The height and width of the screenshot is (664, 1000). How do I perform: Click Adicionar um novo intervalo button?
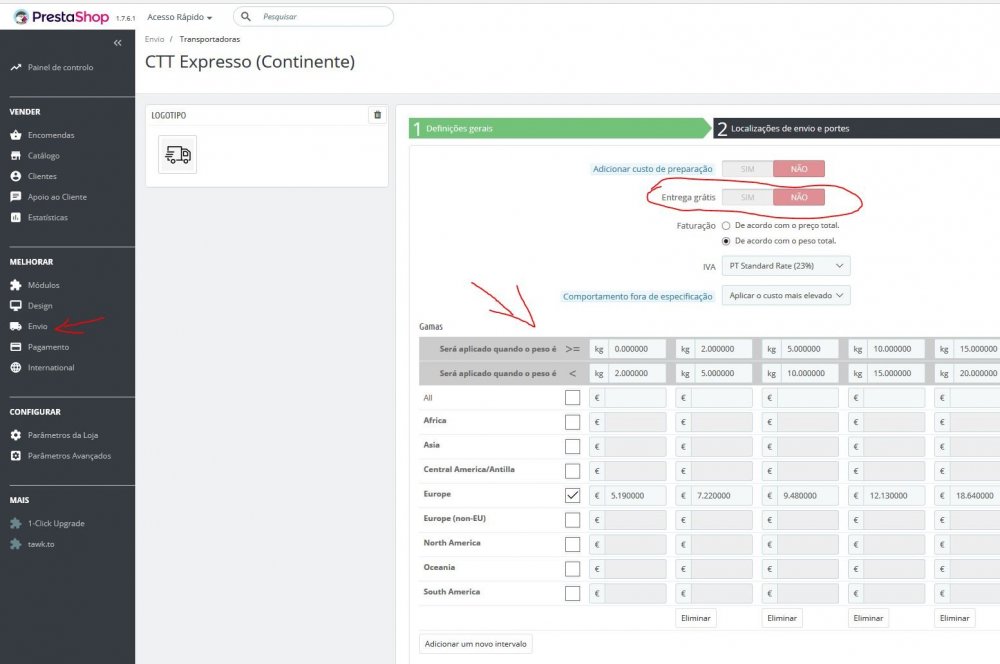pos(476,644)
